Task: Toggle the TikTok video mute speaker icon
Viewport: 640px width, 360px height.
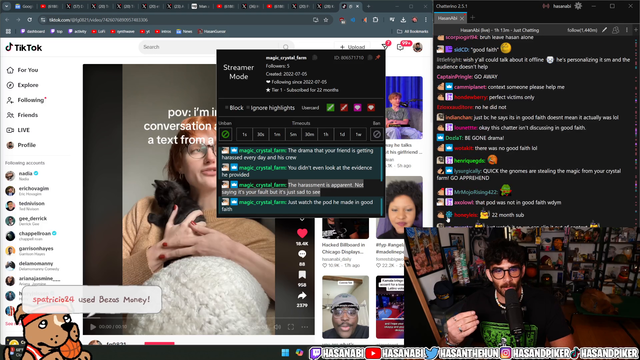Action: coord(277,327)
